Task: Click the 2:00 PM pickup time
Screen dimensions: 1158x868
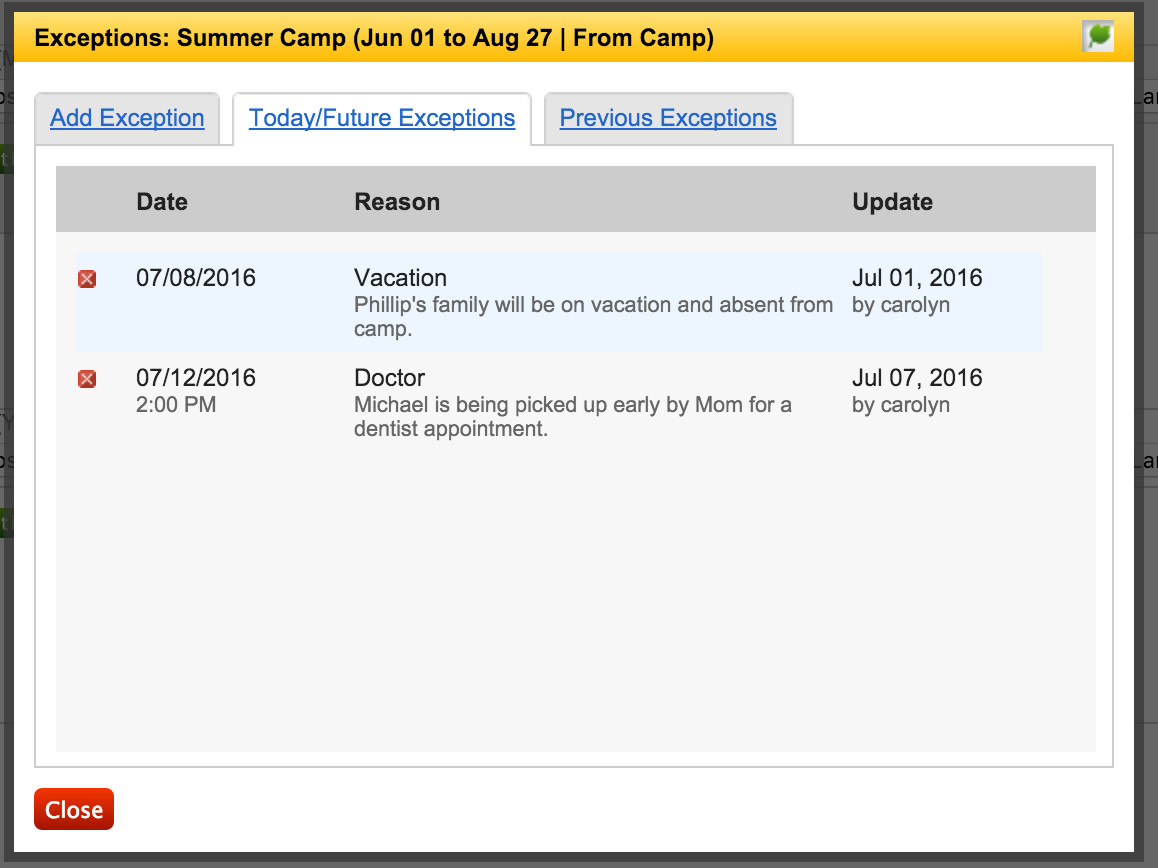Action: pos(176,405)
